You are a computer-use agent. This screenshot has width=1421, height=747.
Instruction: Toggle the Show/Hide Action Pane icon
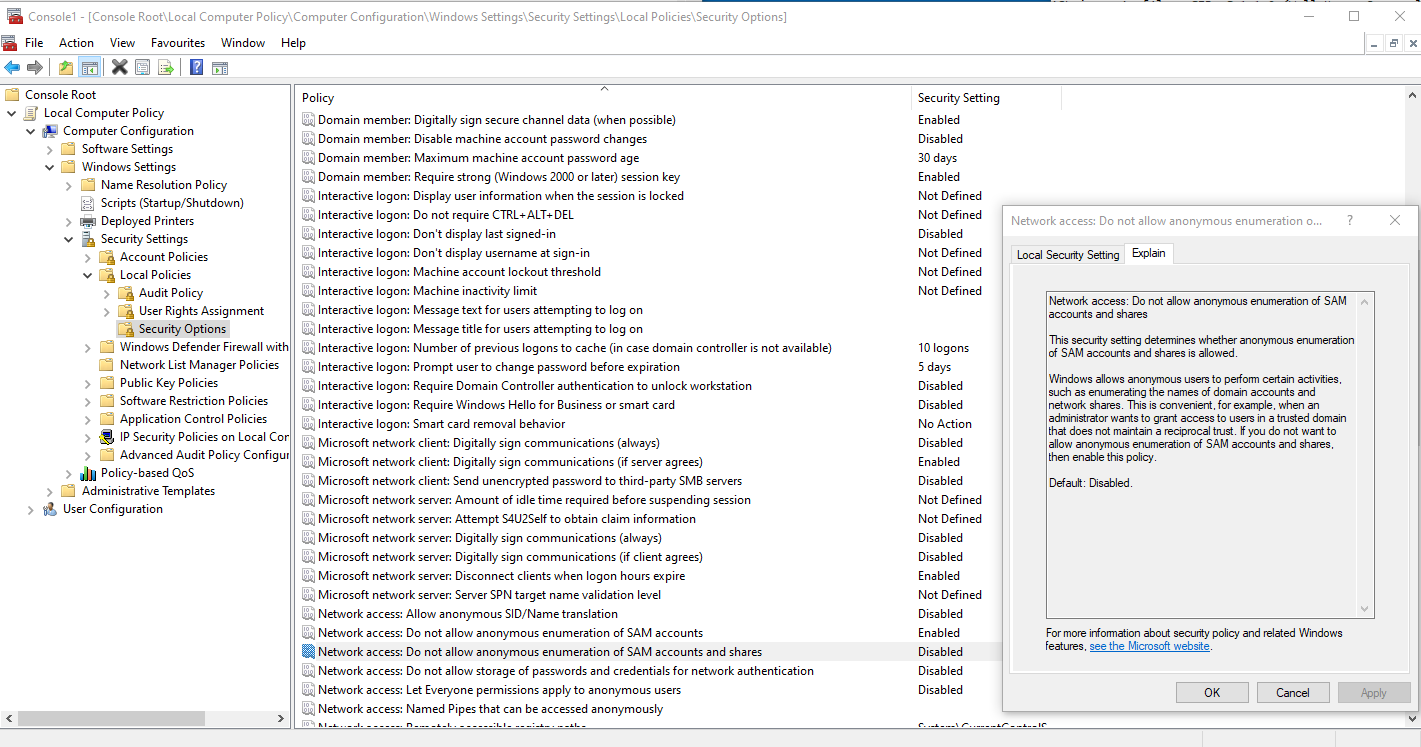pos(220,67)
